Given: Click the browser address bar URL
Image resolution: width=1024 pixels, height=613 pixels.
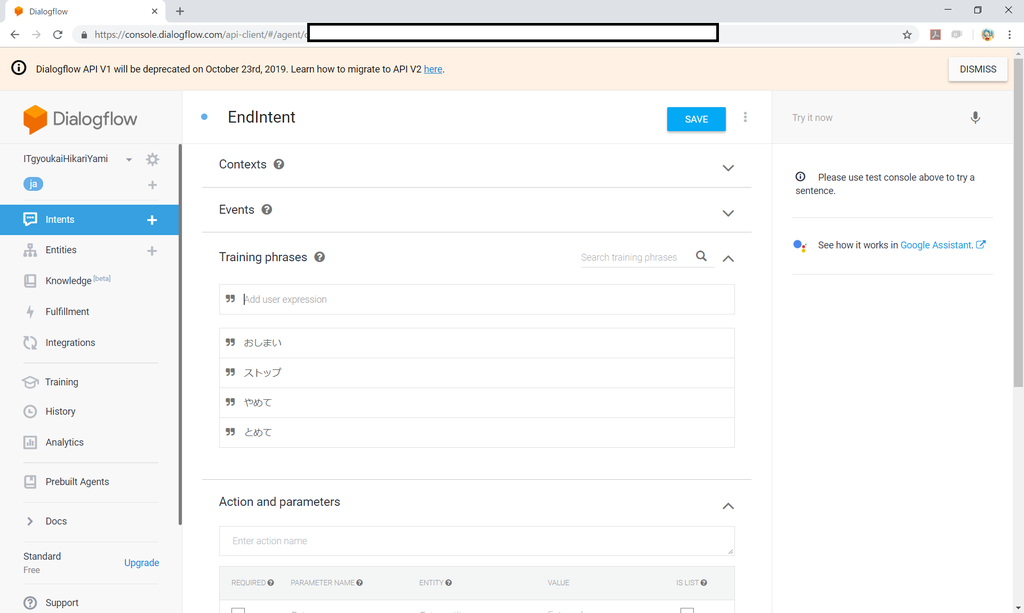Looking at the screenshot, I should click(x=199, y=35).
